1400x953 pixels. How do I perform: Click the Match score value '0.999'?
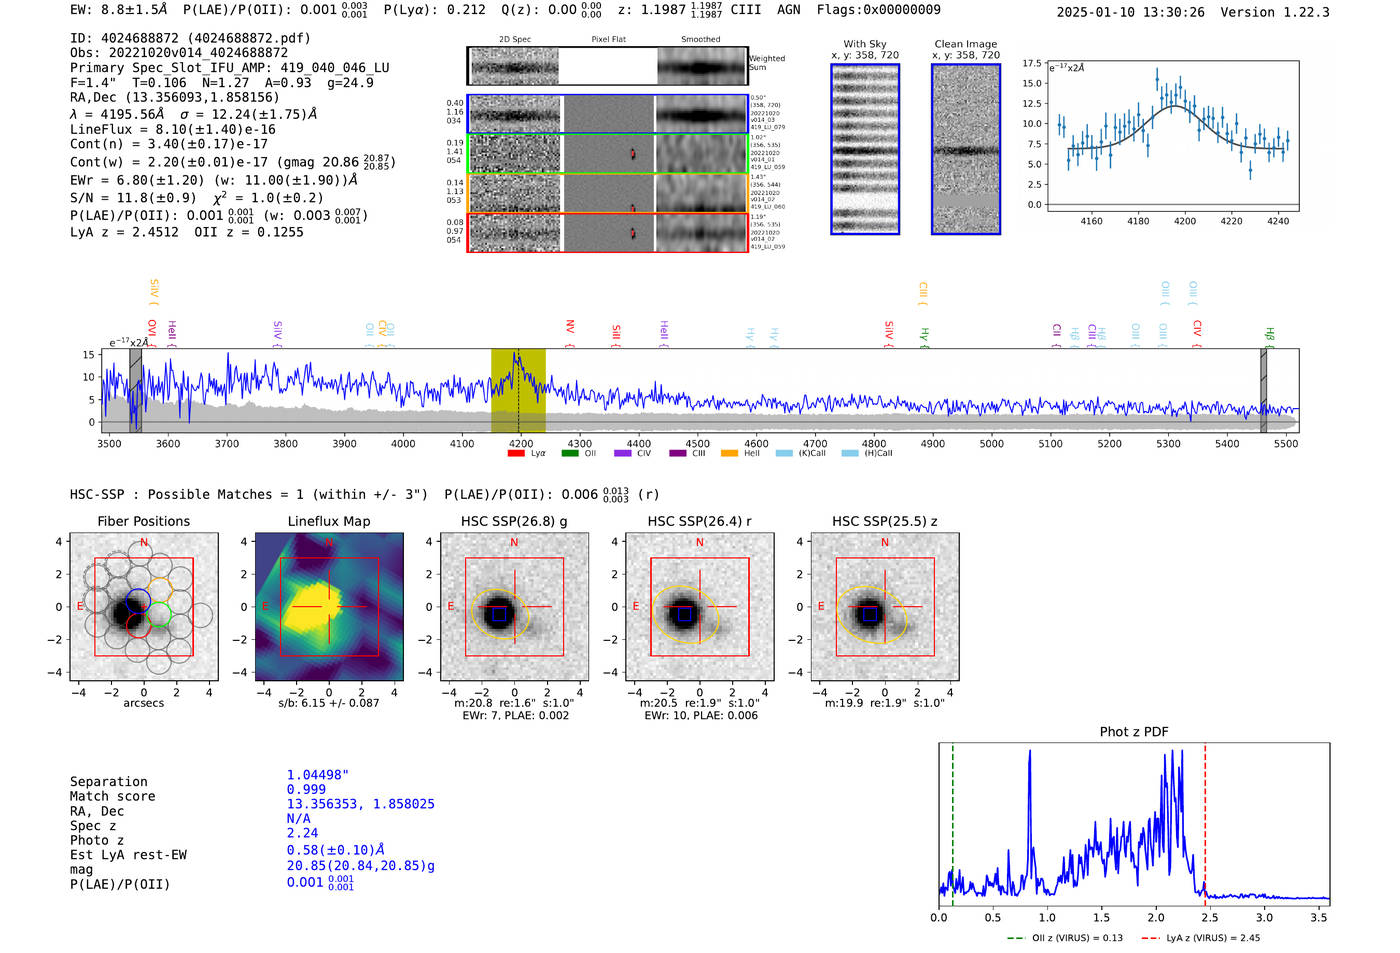306,789
